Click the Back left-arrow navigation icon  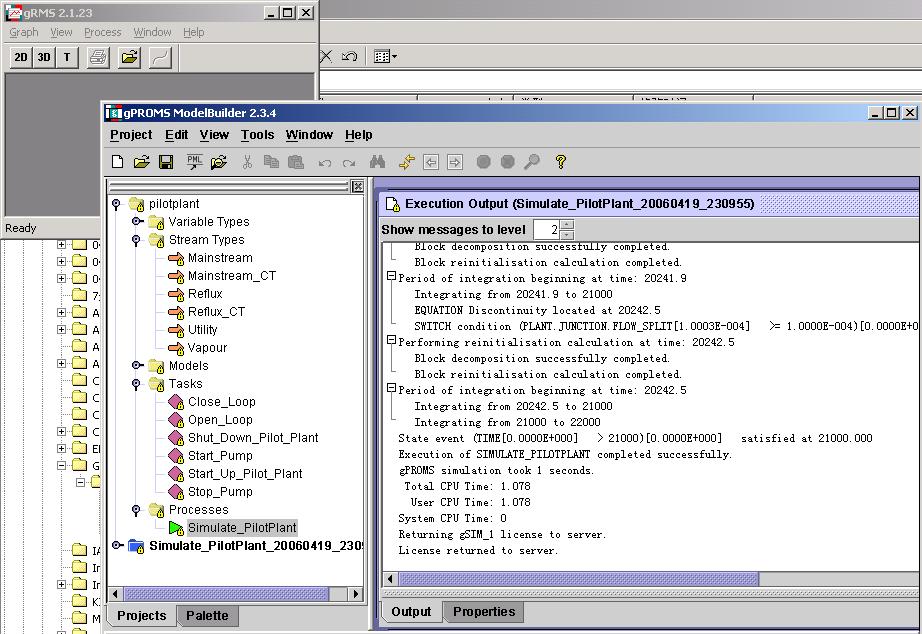tap(431, 162)
